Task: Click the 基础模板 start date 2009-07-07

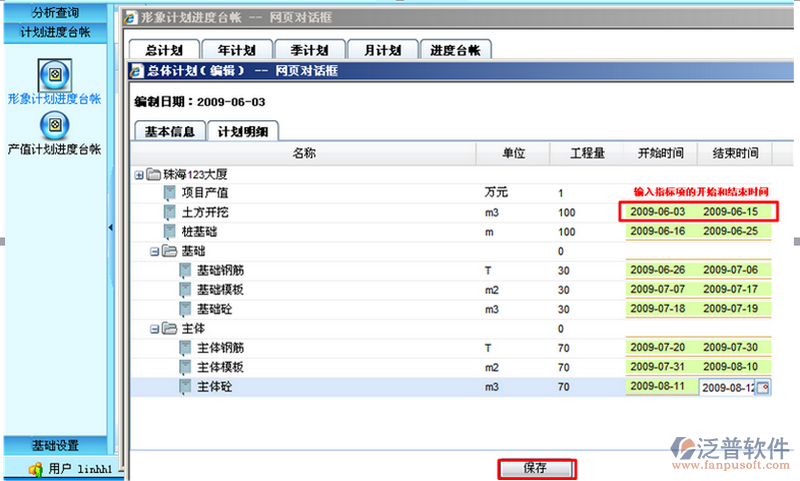Action: coord(658,289)
